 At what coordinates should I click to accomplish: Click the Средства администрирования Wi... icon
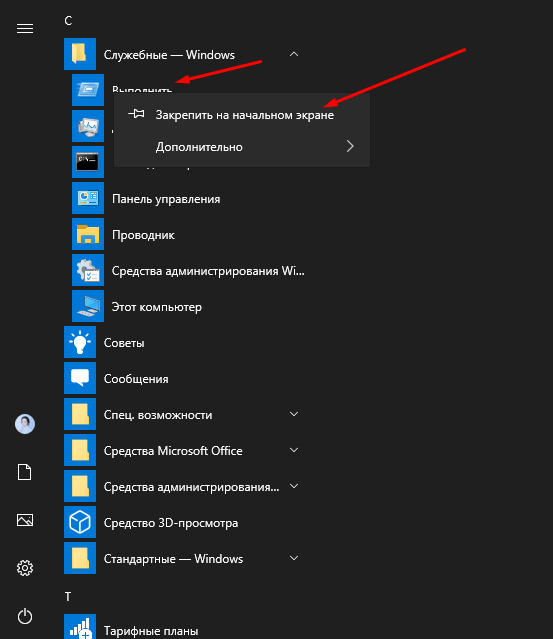click(88, 270)
